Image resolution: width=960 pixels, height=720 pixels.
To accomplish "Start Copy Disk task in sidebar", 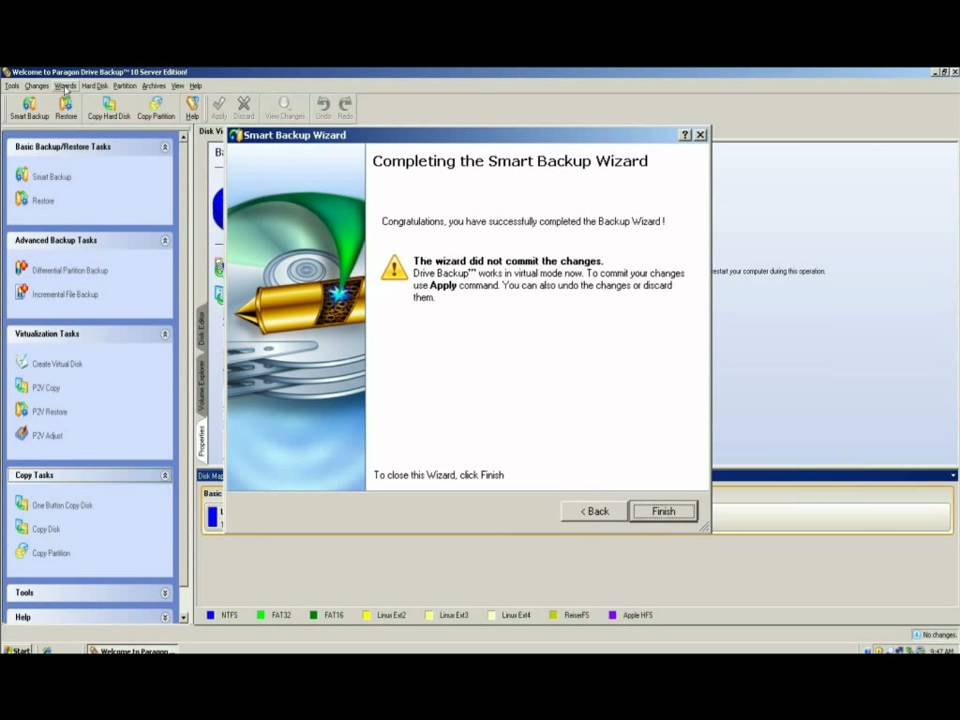I will [37, 528].
